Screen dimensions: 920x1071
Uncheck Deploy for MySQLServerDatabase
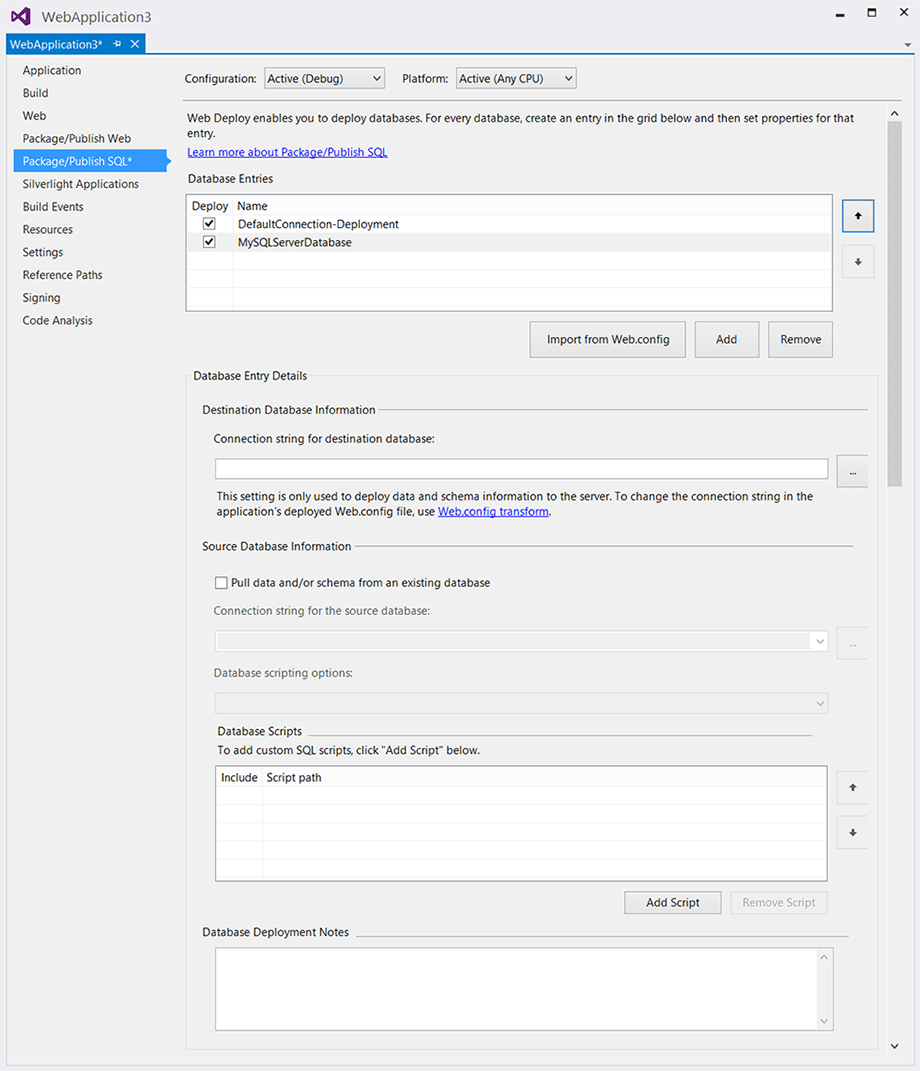coord(209,242)
